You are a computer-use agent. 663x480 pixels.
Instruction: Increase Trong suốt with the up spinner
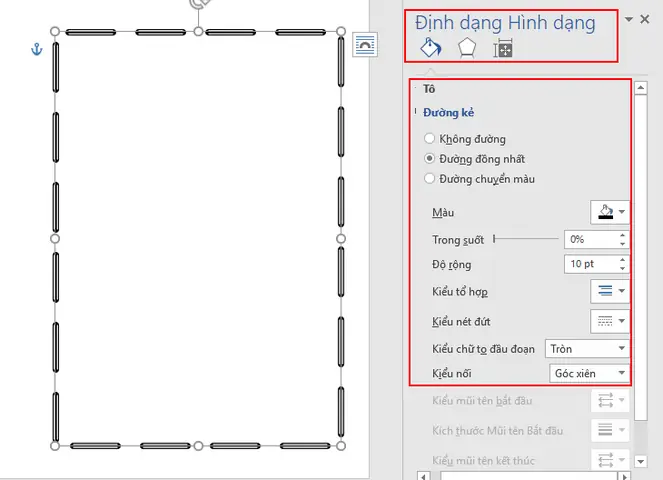pos(622,235)
